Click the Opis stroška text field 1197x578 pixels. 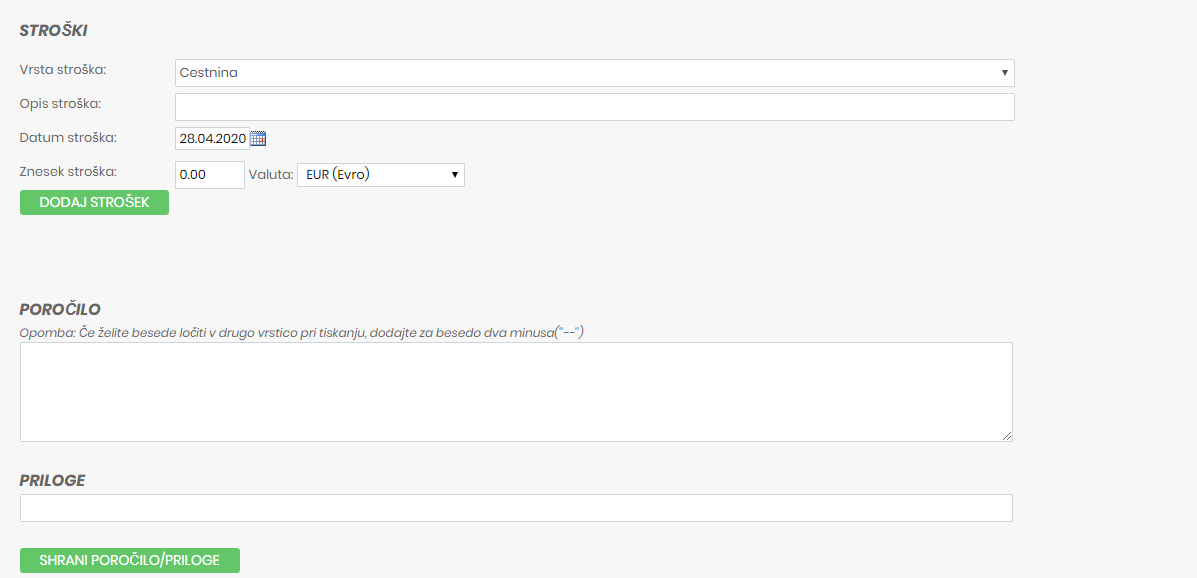click(x=594, y=107)
